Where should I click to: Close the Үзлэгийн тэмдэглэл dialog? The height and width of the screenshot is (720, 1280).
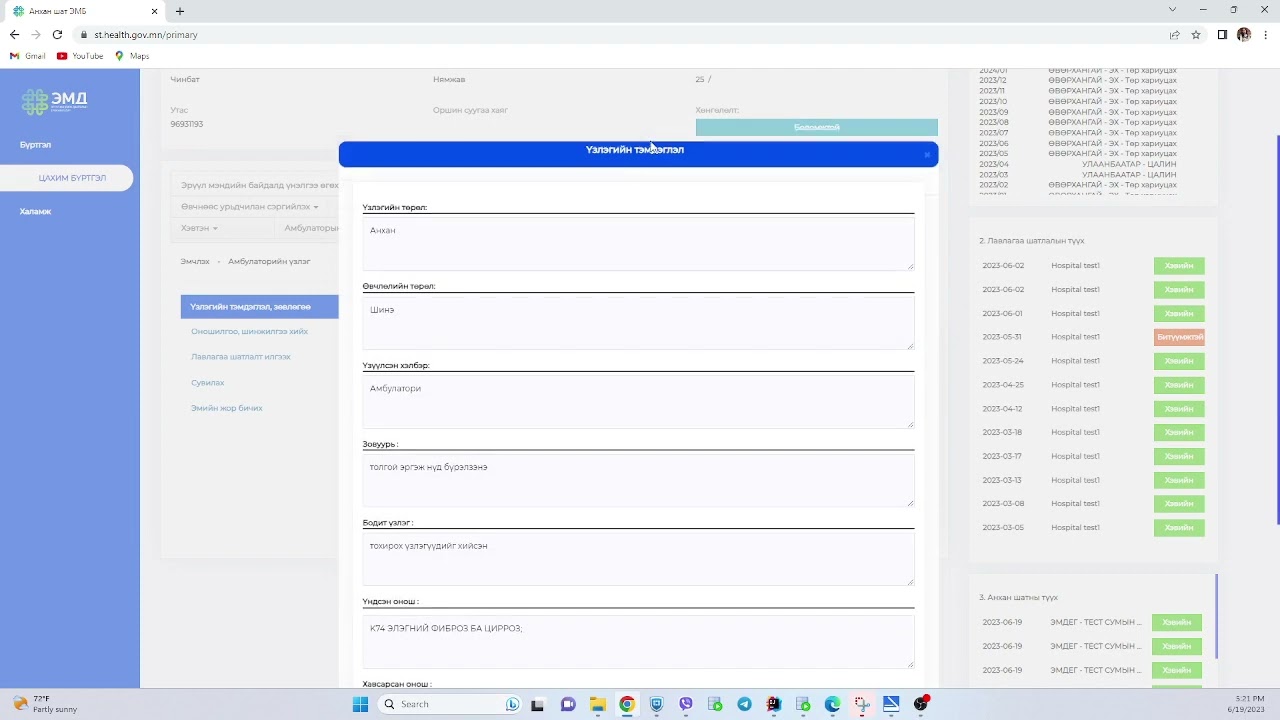coord(927,154)
